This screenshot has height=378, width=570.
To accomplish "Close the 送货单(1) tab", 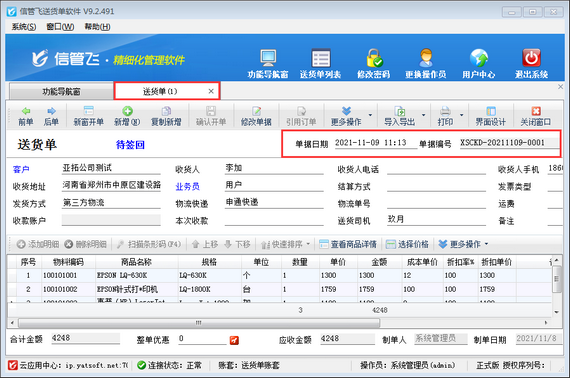I will click(211, 91).
